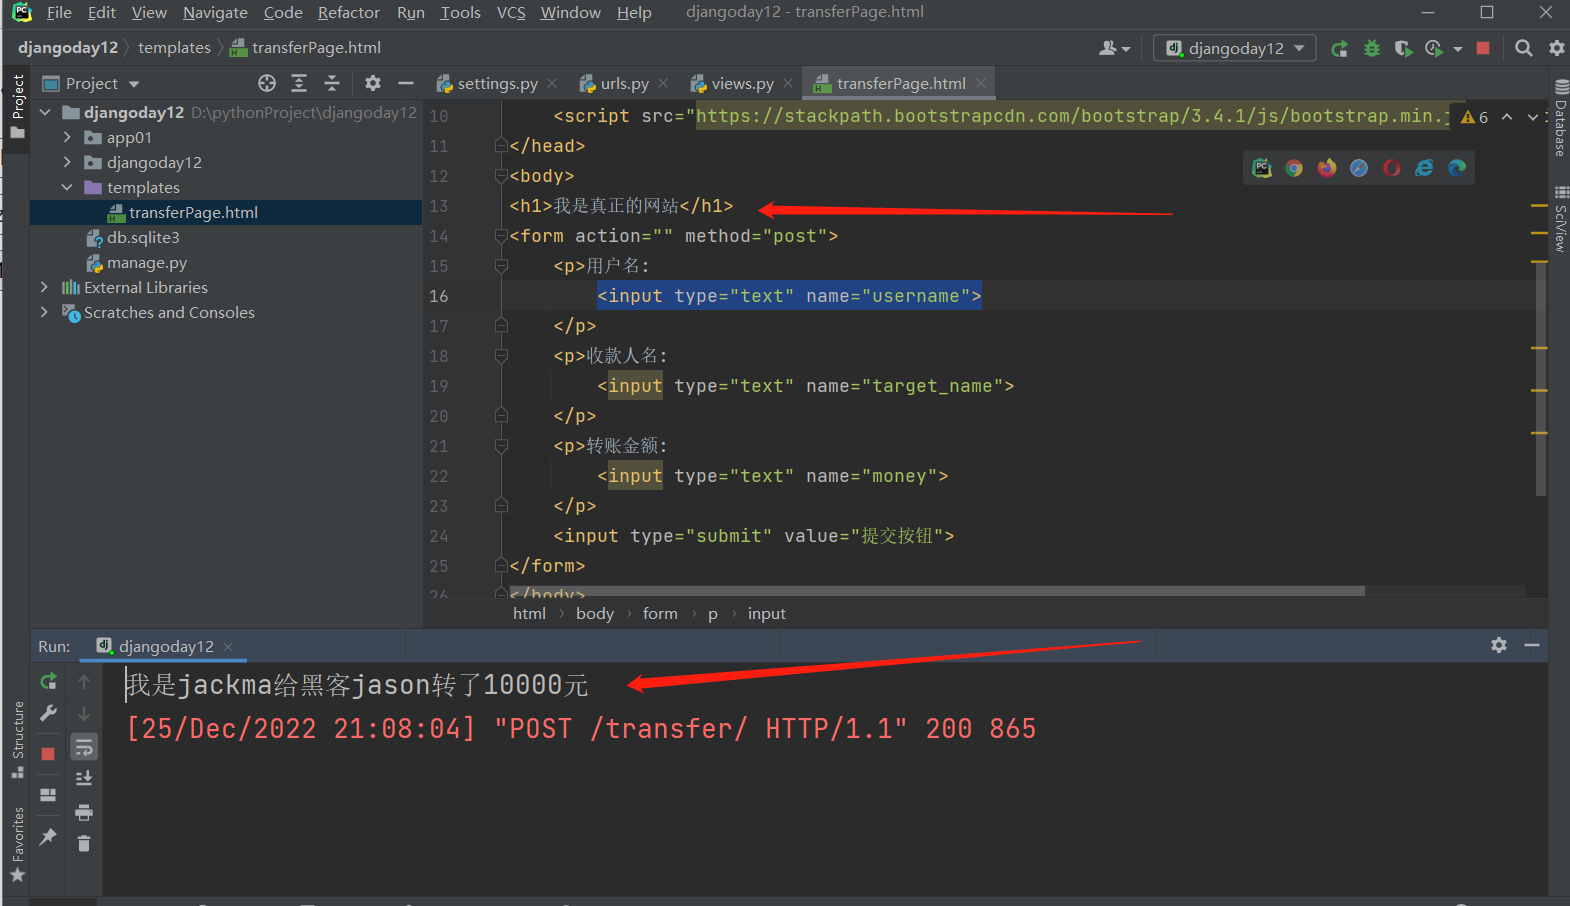Toggle pin tab in Run panel
This screenshot has height=906, width=1570.
(x=48, y=837)
